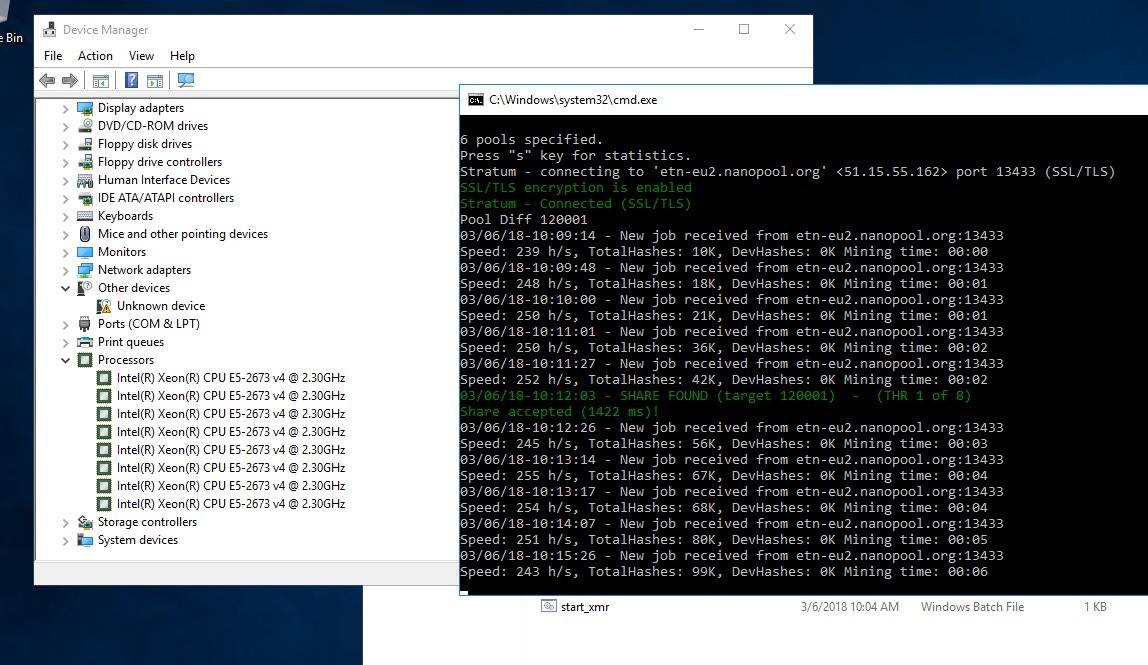Click the Human Interface Devices label
Screen dimensions: 1148x665
(x=164, y=180)
